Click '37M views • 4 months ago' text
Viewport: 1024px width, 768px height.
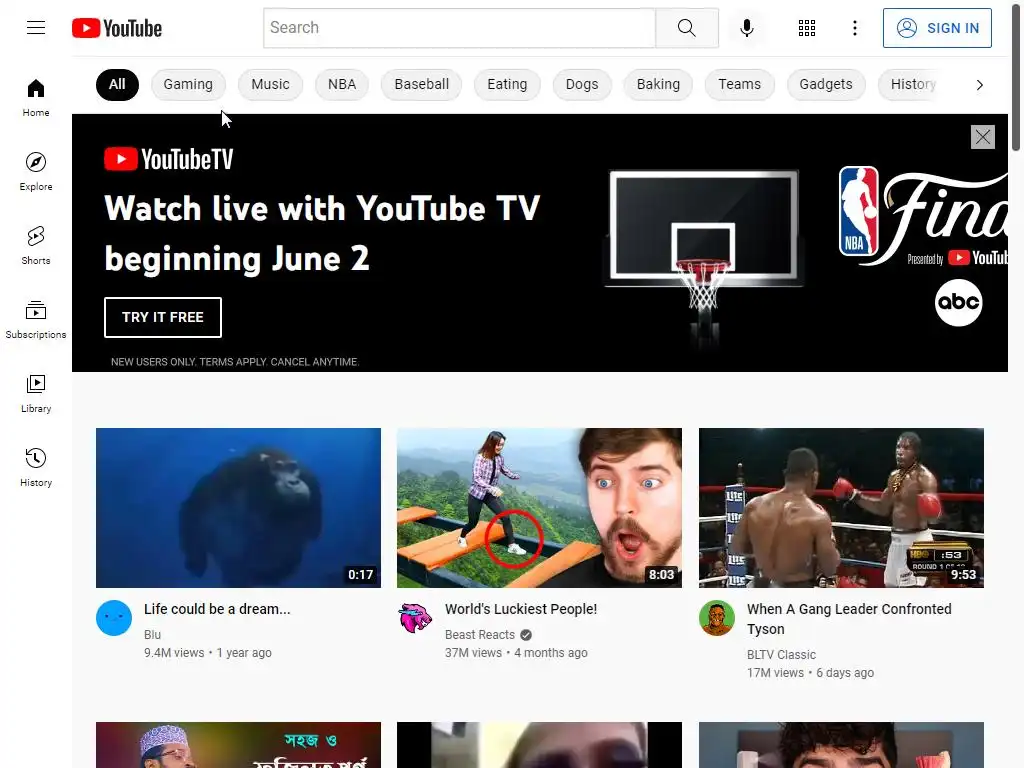coord(516,652)
